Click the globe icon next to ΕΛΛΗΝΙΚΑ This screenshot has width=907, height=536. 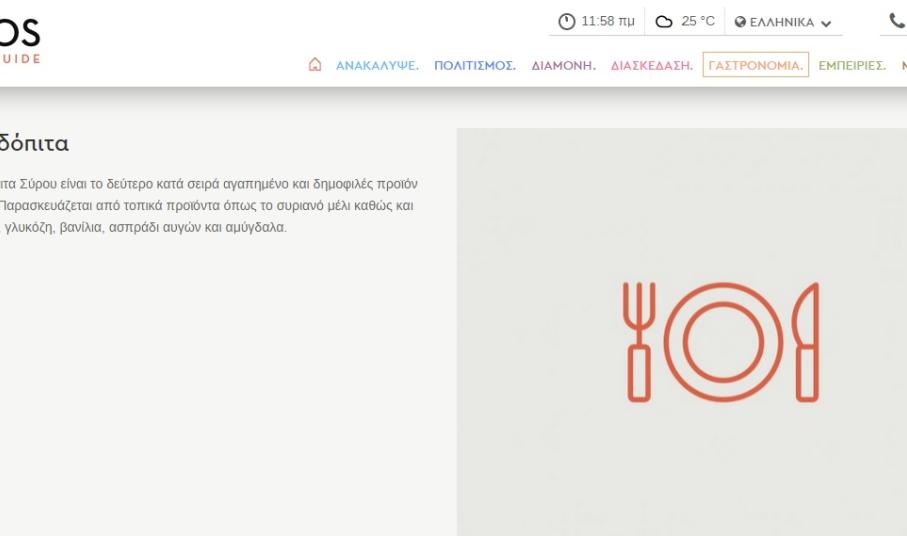pos(740,22)
